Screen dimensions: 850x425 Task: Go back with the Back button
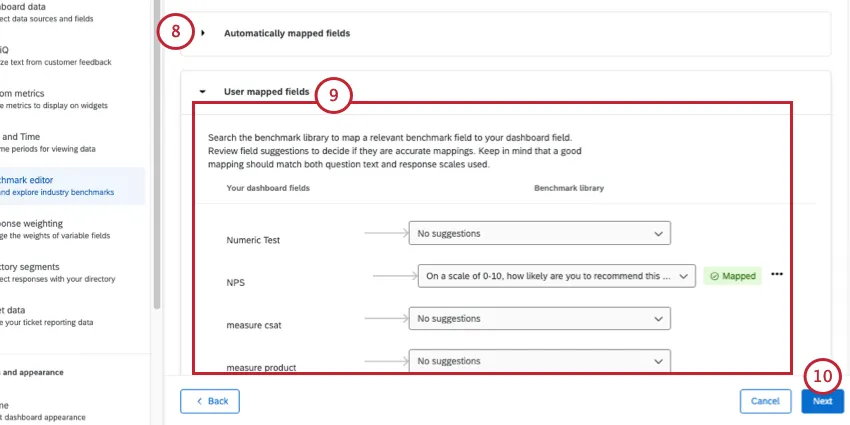[x=210, y=401]
